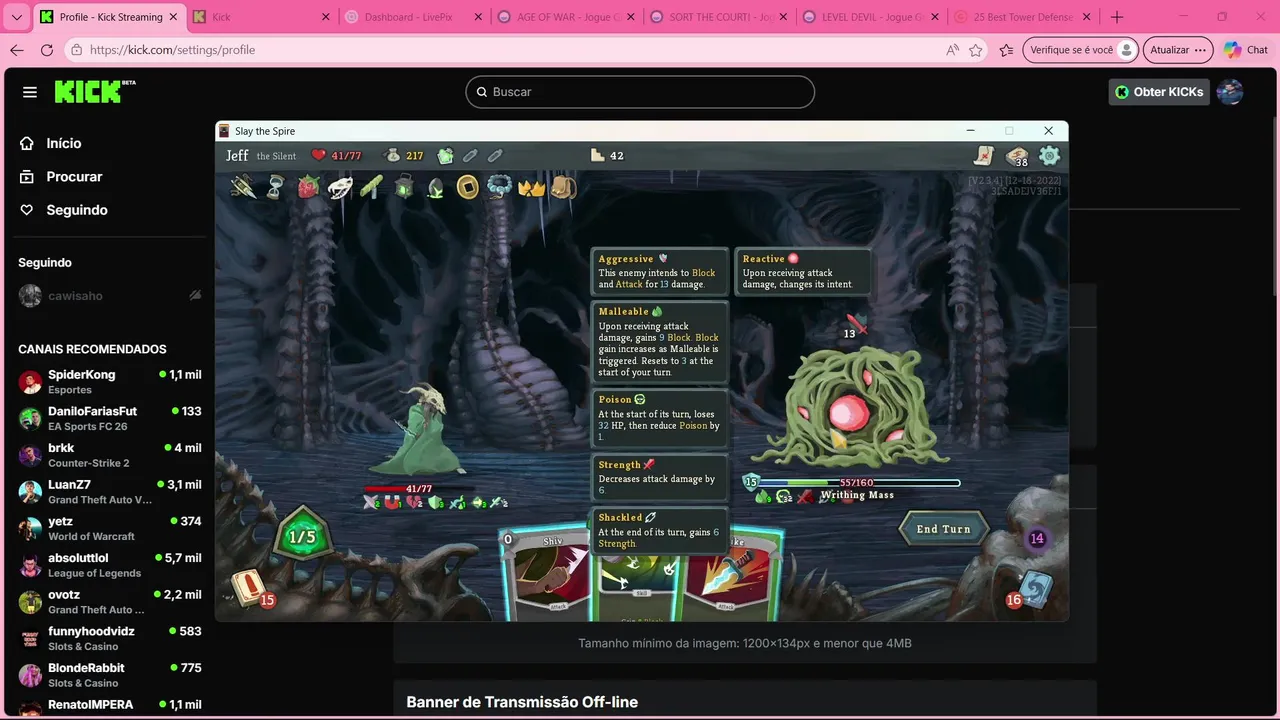Image resolution: width=1280 pixels, height=720 pixels.
Task: Click the floor stairs icon showing 42
Action: [x=598, y=155]
